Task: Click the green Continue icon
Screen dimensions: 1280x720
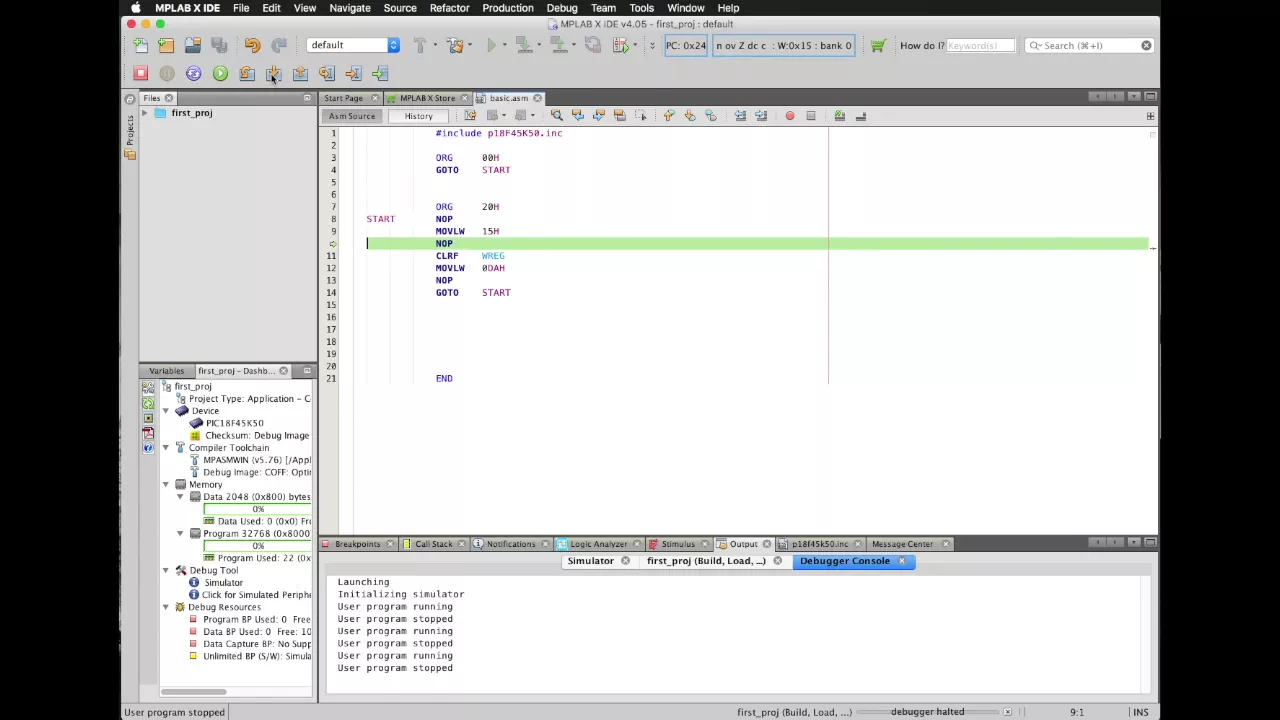Action: 220,73
